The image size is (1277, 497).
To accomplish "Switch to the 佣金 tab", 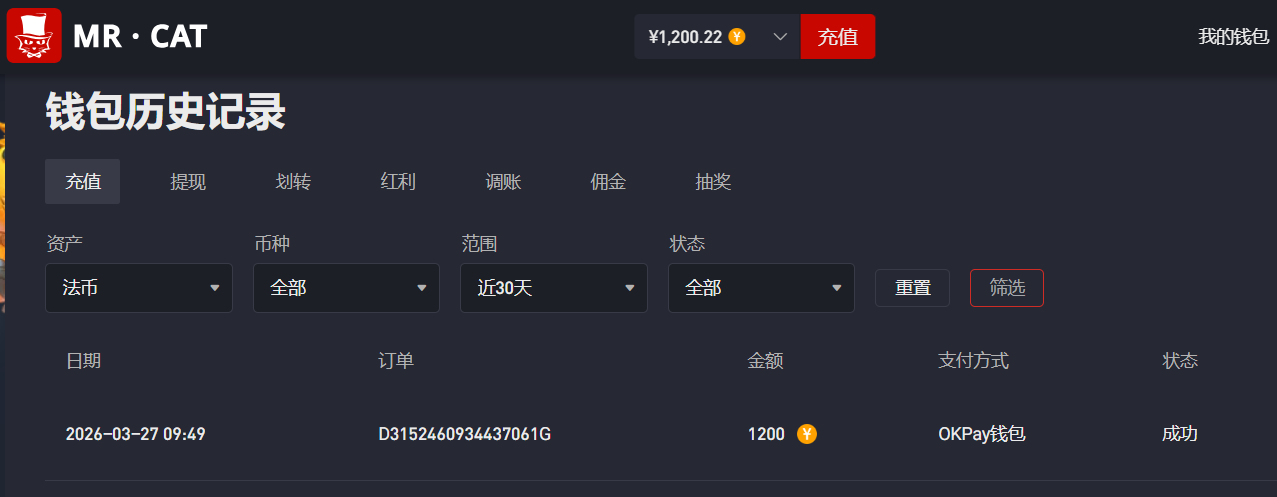I will tap(608, 182).
